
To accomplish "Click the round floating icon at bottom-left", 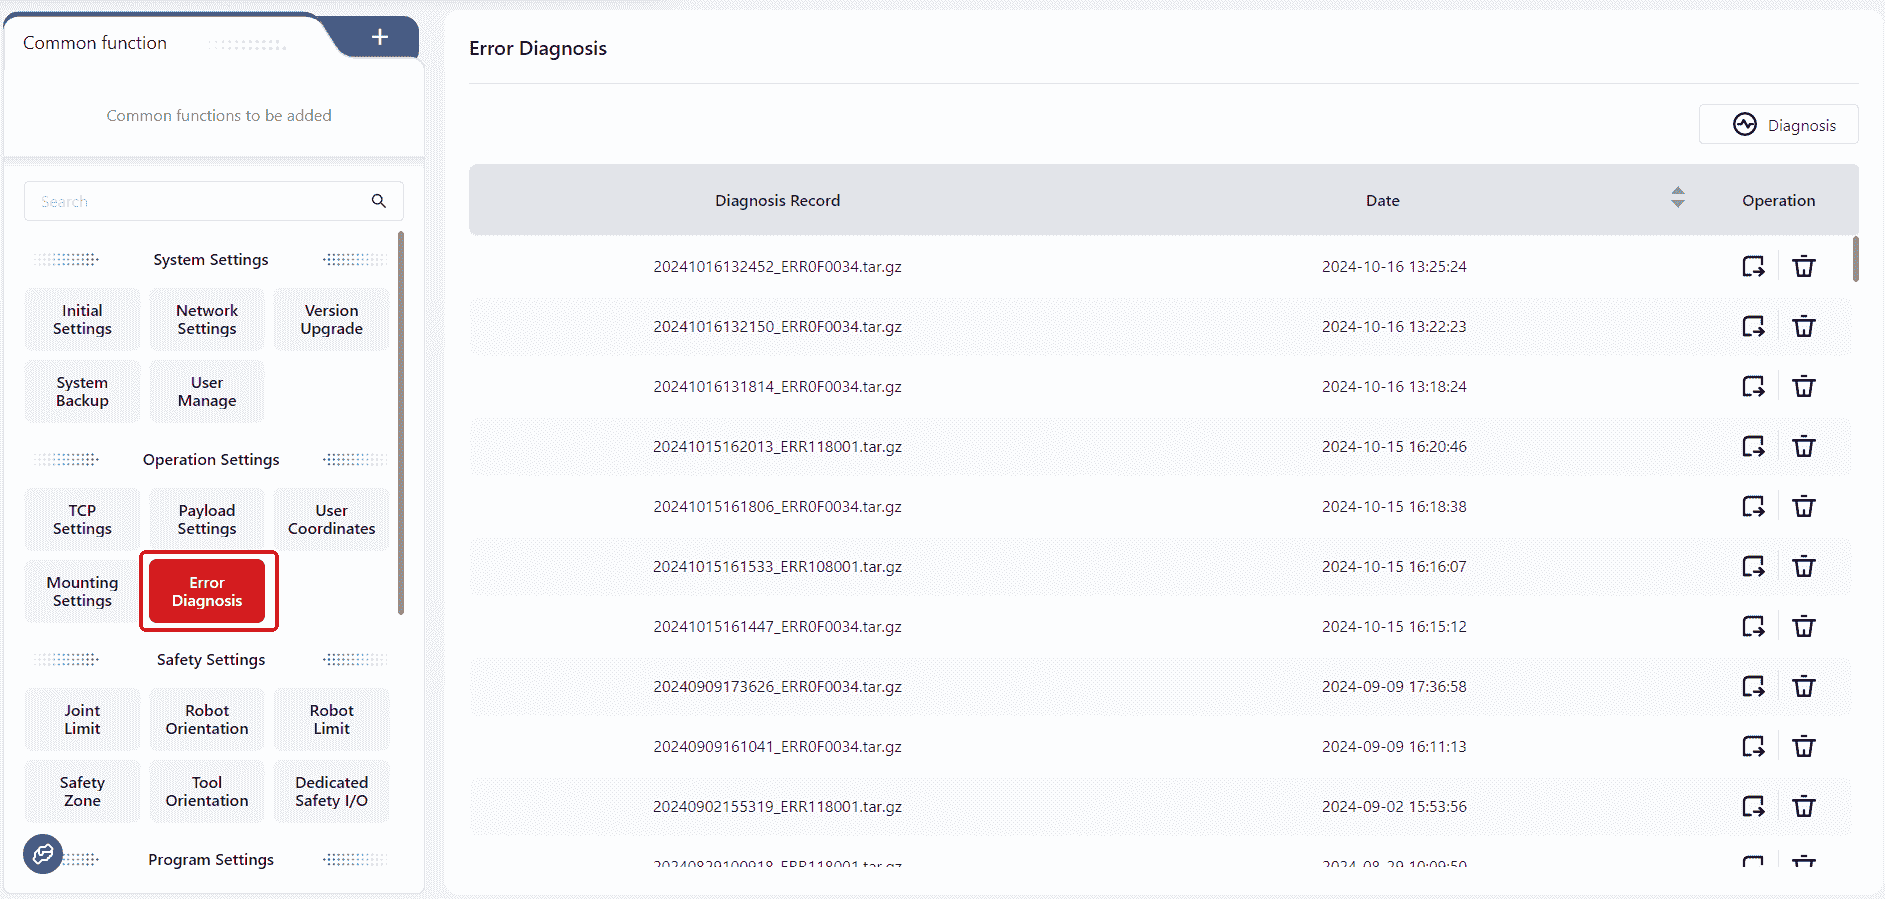I will pos(43,853).
